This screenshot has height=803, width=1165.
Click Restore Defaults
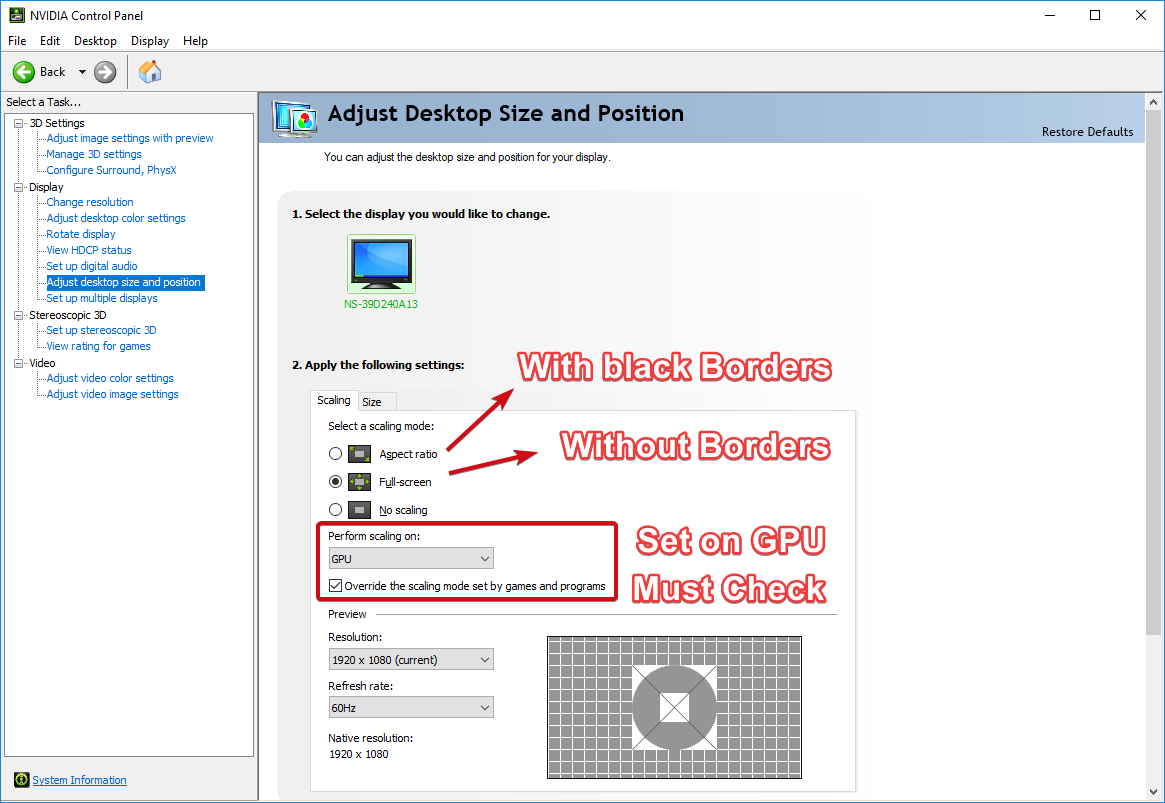[1087, 131]
